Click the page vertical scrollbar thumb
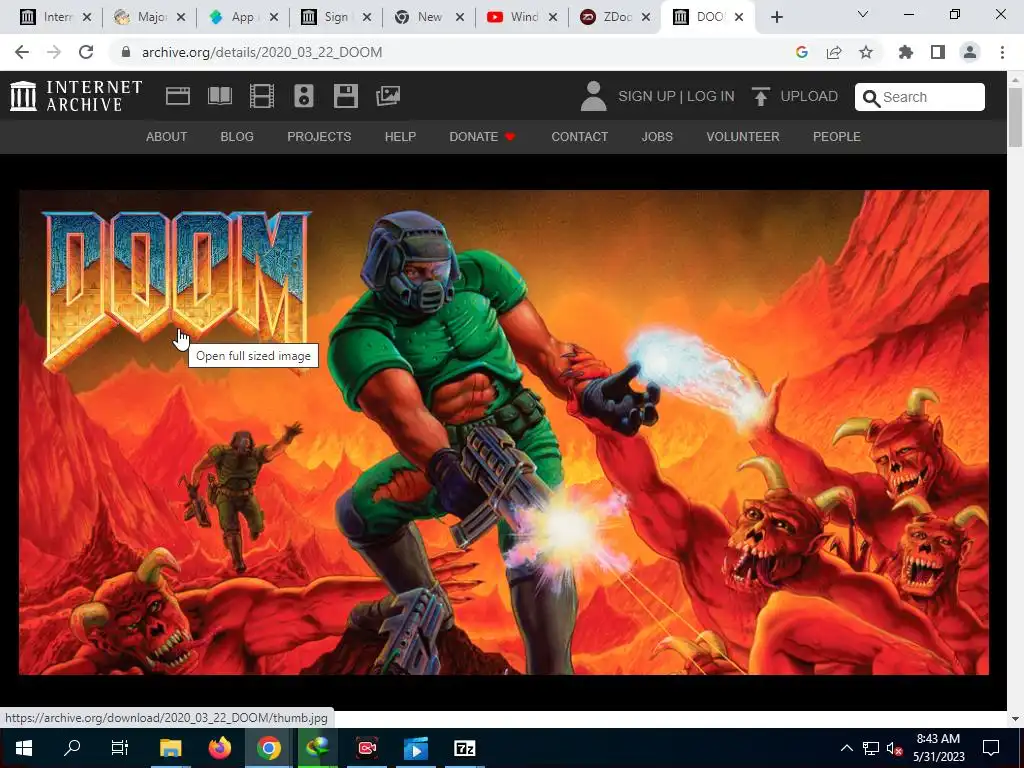This screenshot has height=768, width=1024. coord(1016,116)
